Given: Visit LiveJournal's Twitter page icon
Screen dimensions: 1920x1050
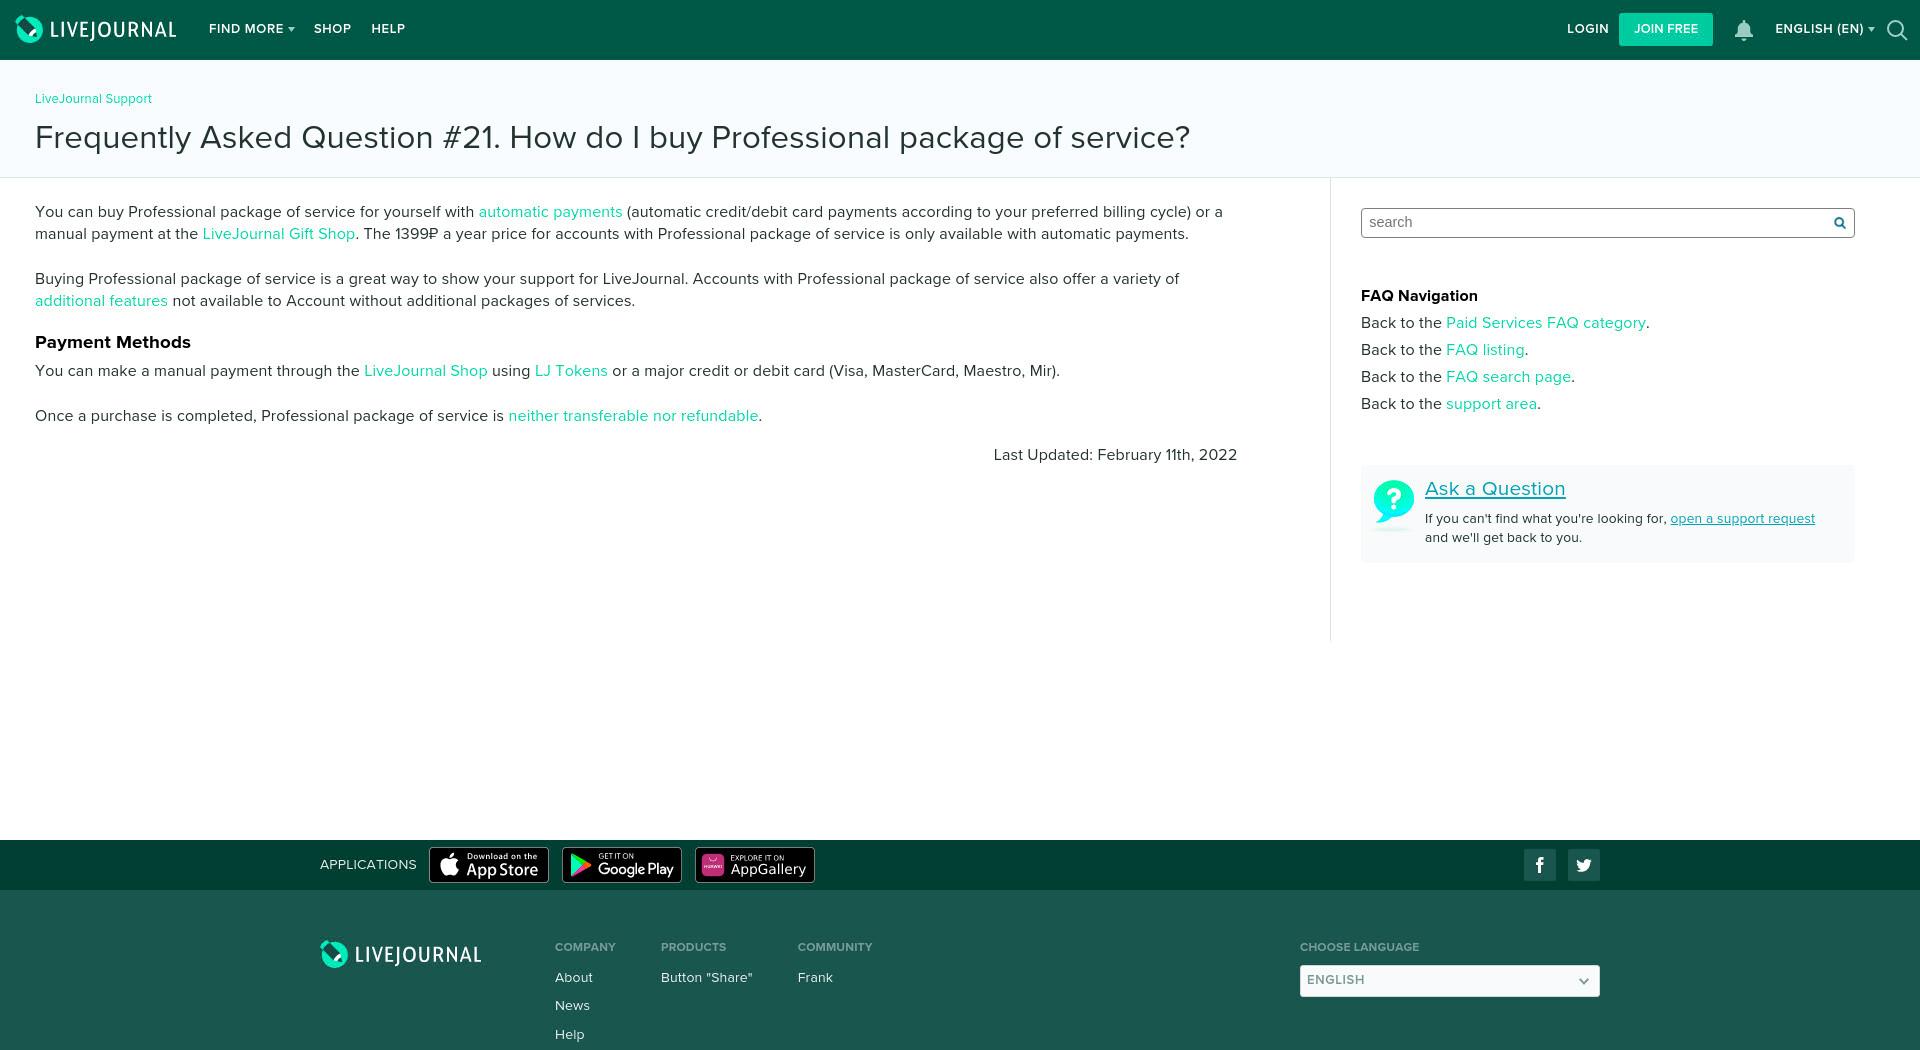Looking at the screenshot, I should [1584, 865].
